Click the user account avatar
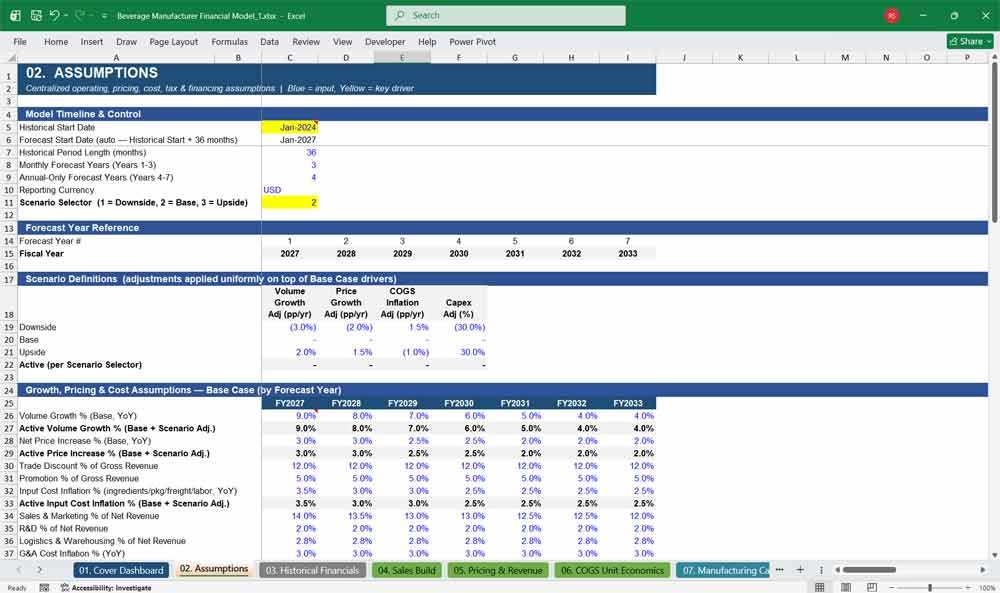Image resolution: width=1000 pixels, height=593 pixels. point(892,16)
